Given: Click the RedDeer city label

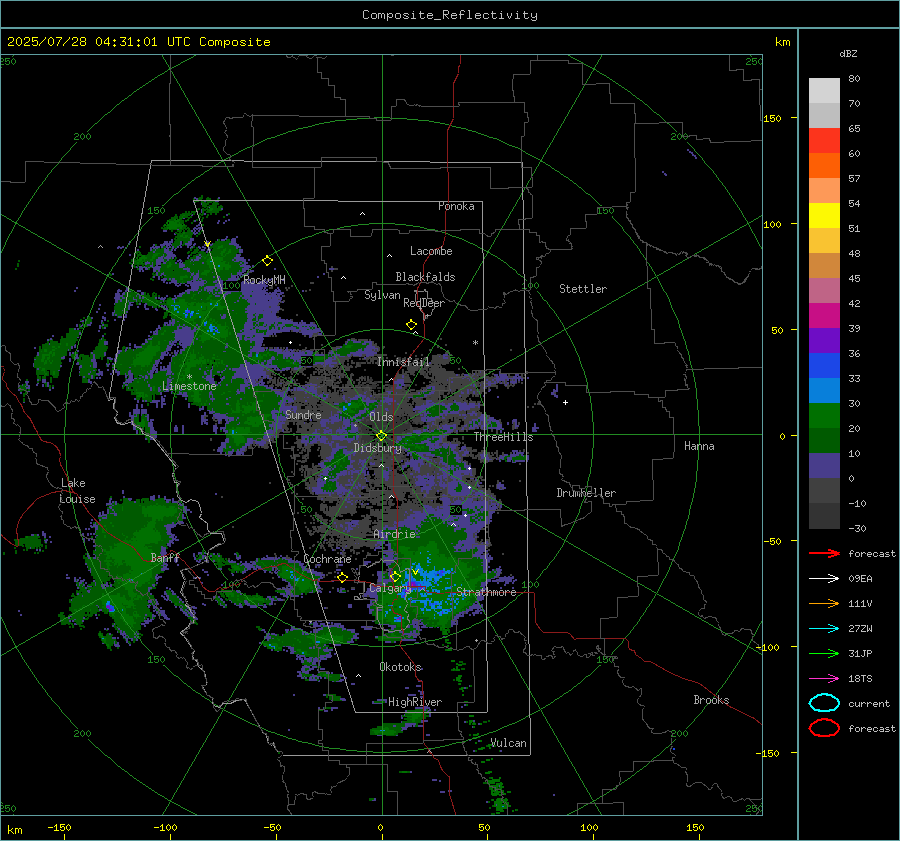Looking at the screenshot, I should (x=424, y=303).
